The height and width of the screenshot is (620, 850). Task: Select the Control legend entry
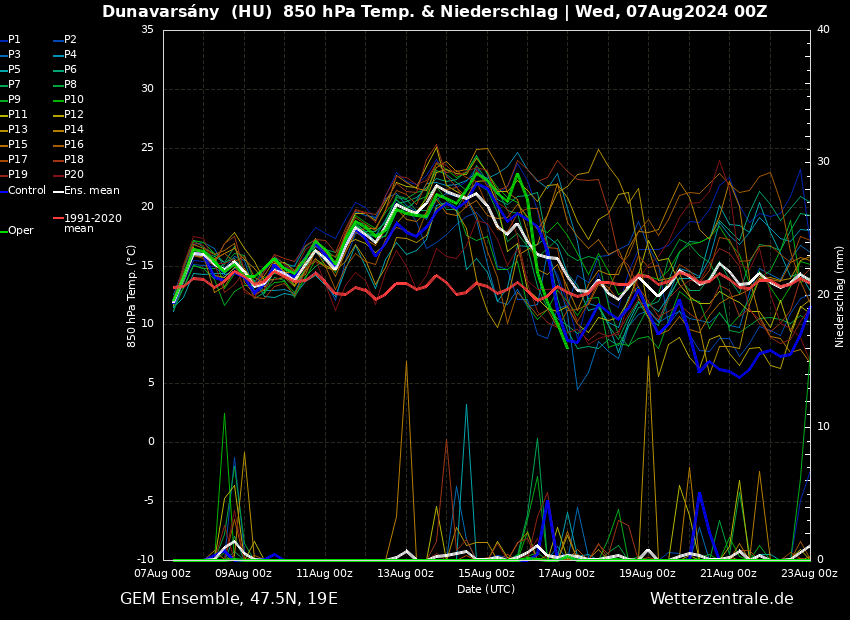[x=26, y=191]
